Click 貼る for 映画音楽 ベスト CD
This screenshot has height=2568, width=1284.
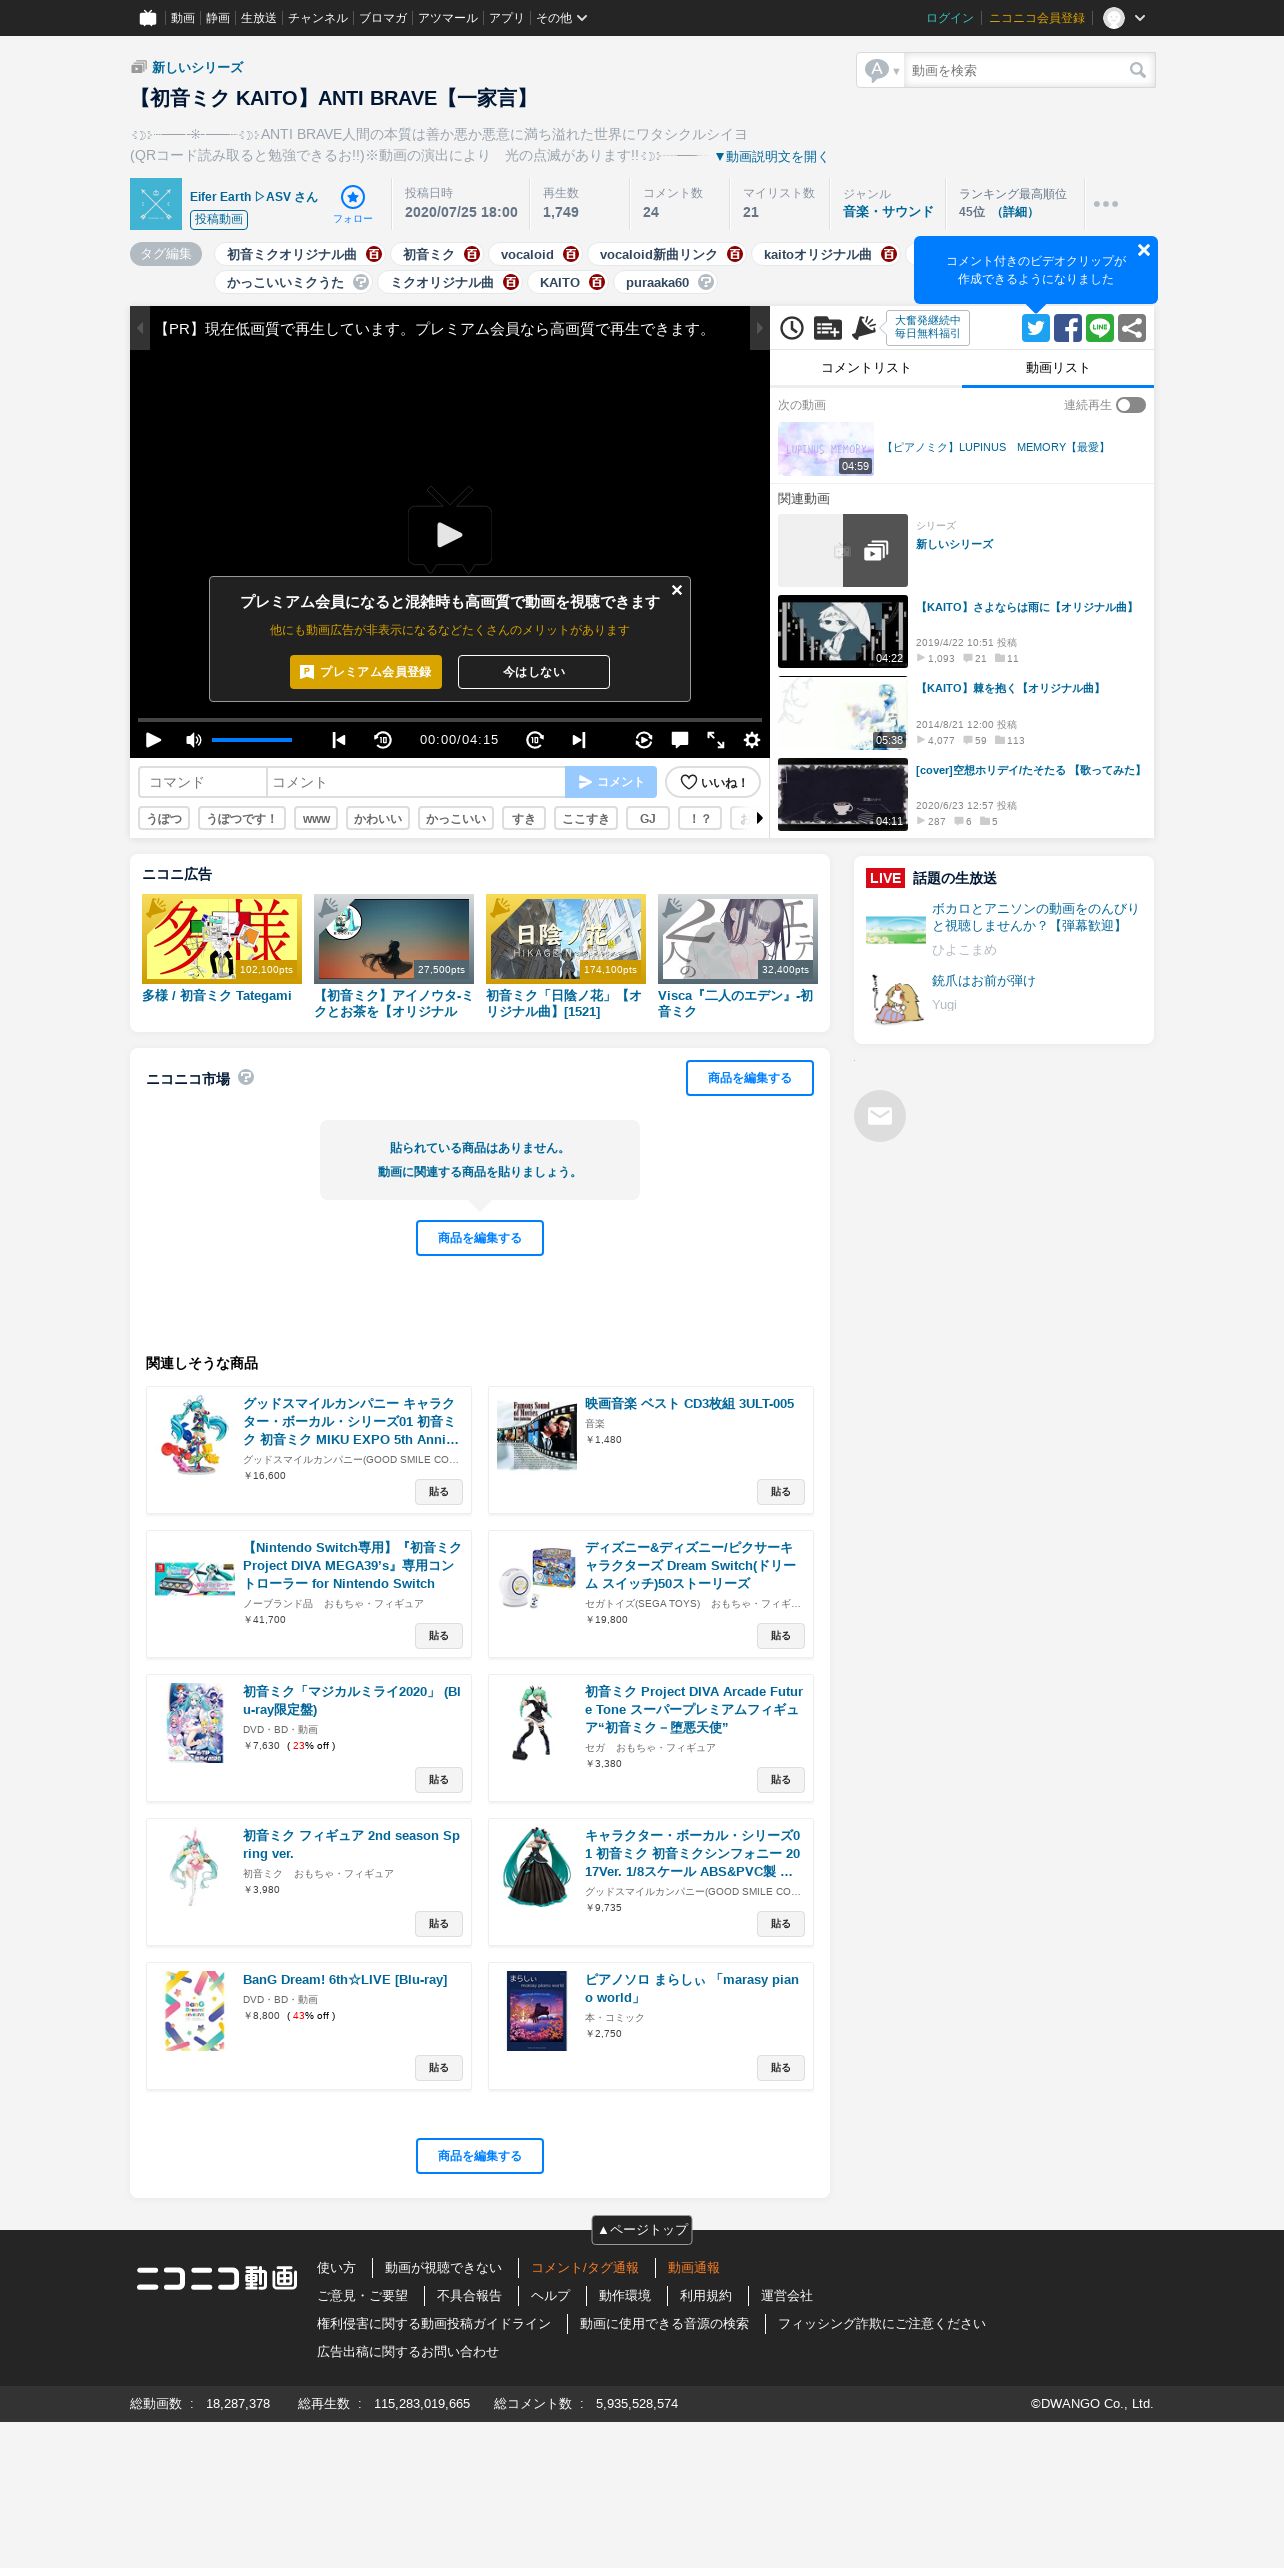(781, 1492)
